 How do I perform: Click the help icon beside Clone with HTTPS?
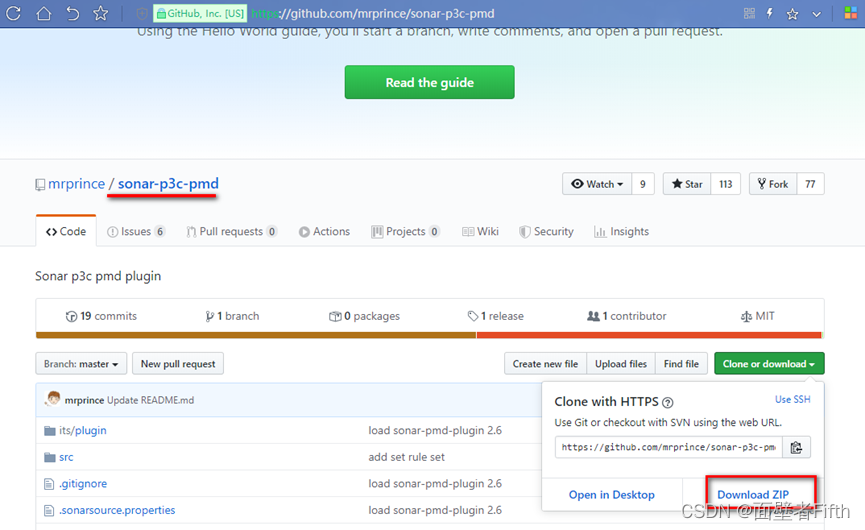tap(668, 403)
